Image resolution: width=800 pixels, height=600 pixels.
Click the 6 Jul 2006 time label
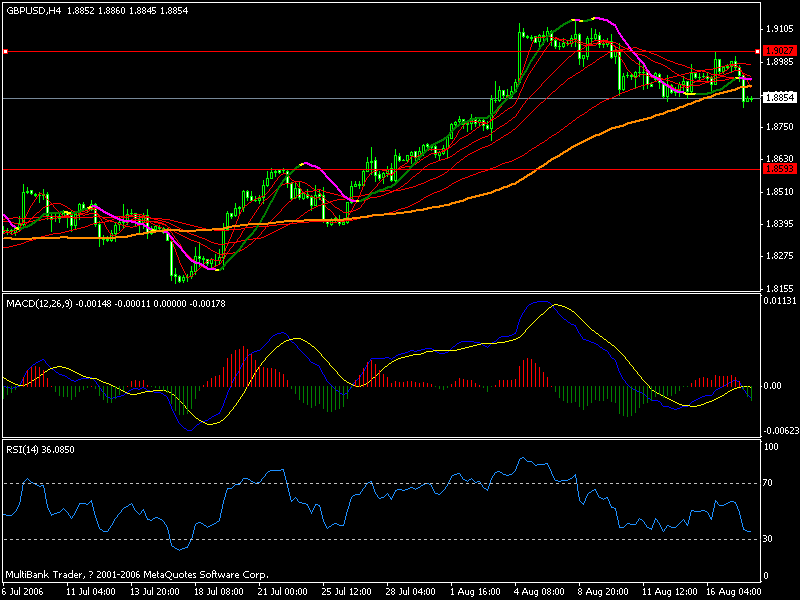[23, 592]
